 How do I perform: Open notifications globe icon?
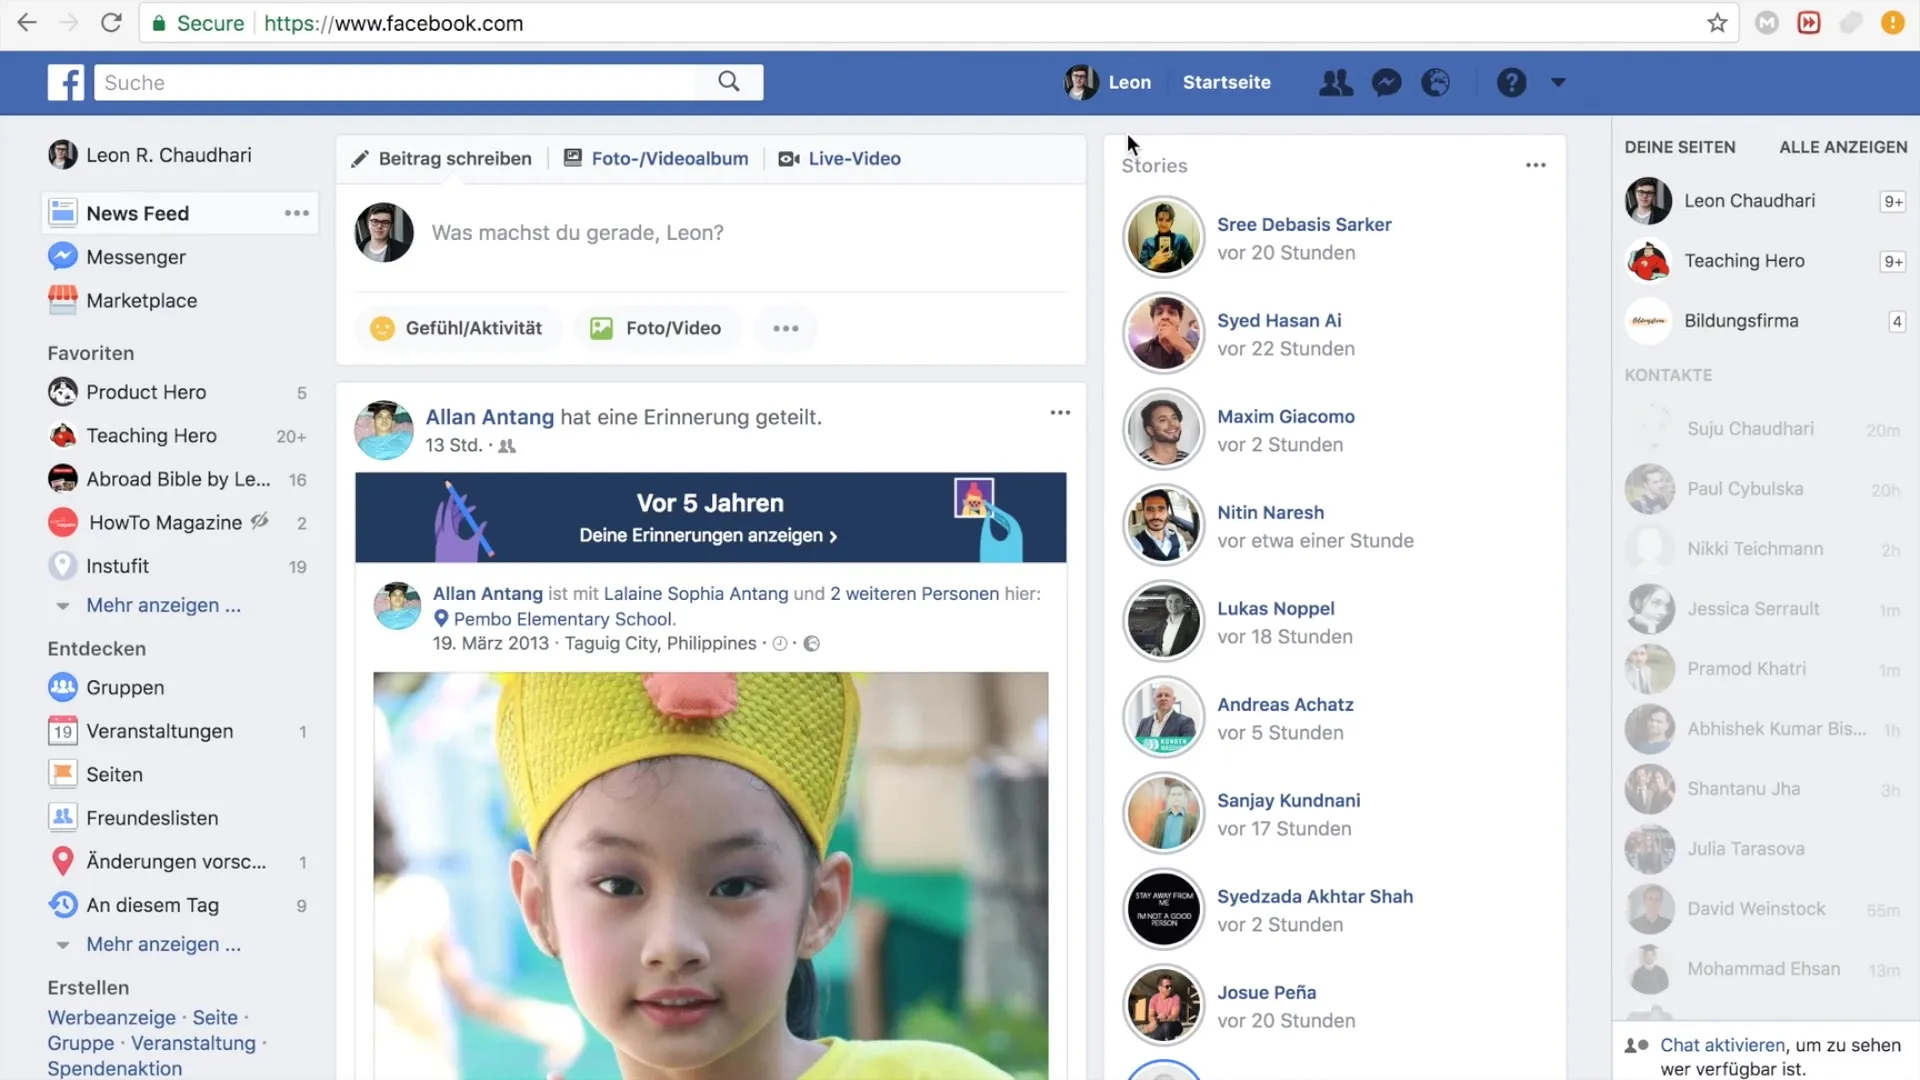click(x=1436, y=82)
